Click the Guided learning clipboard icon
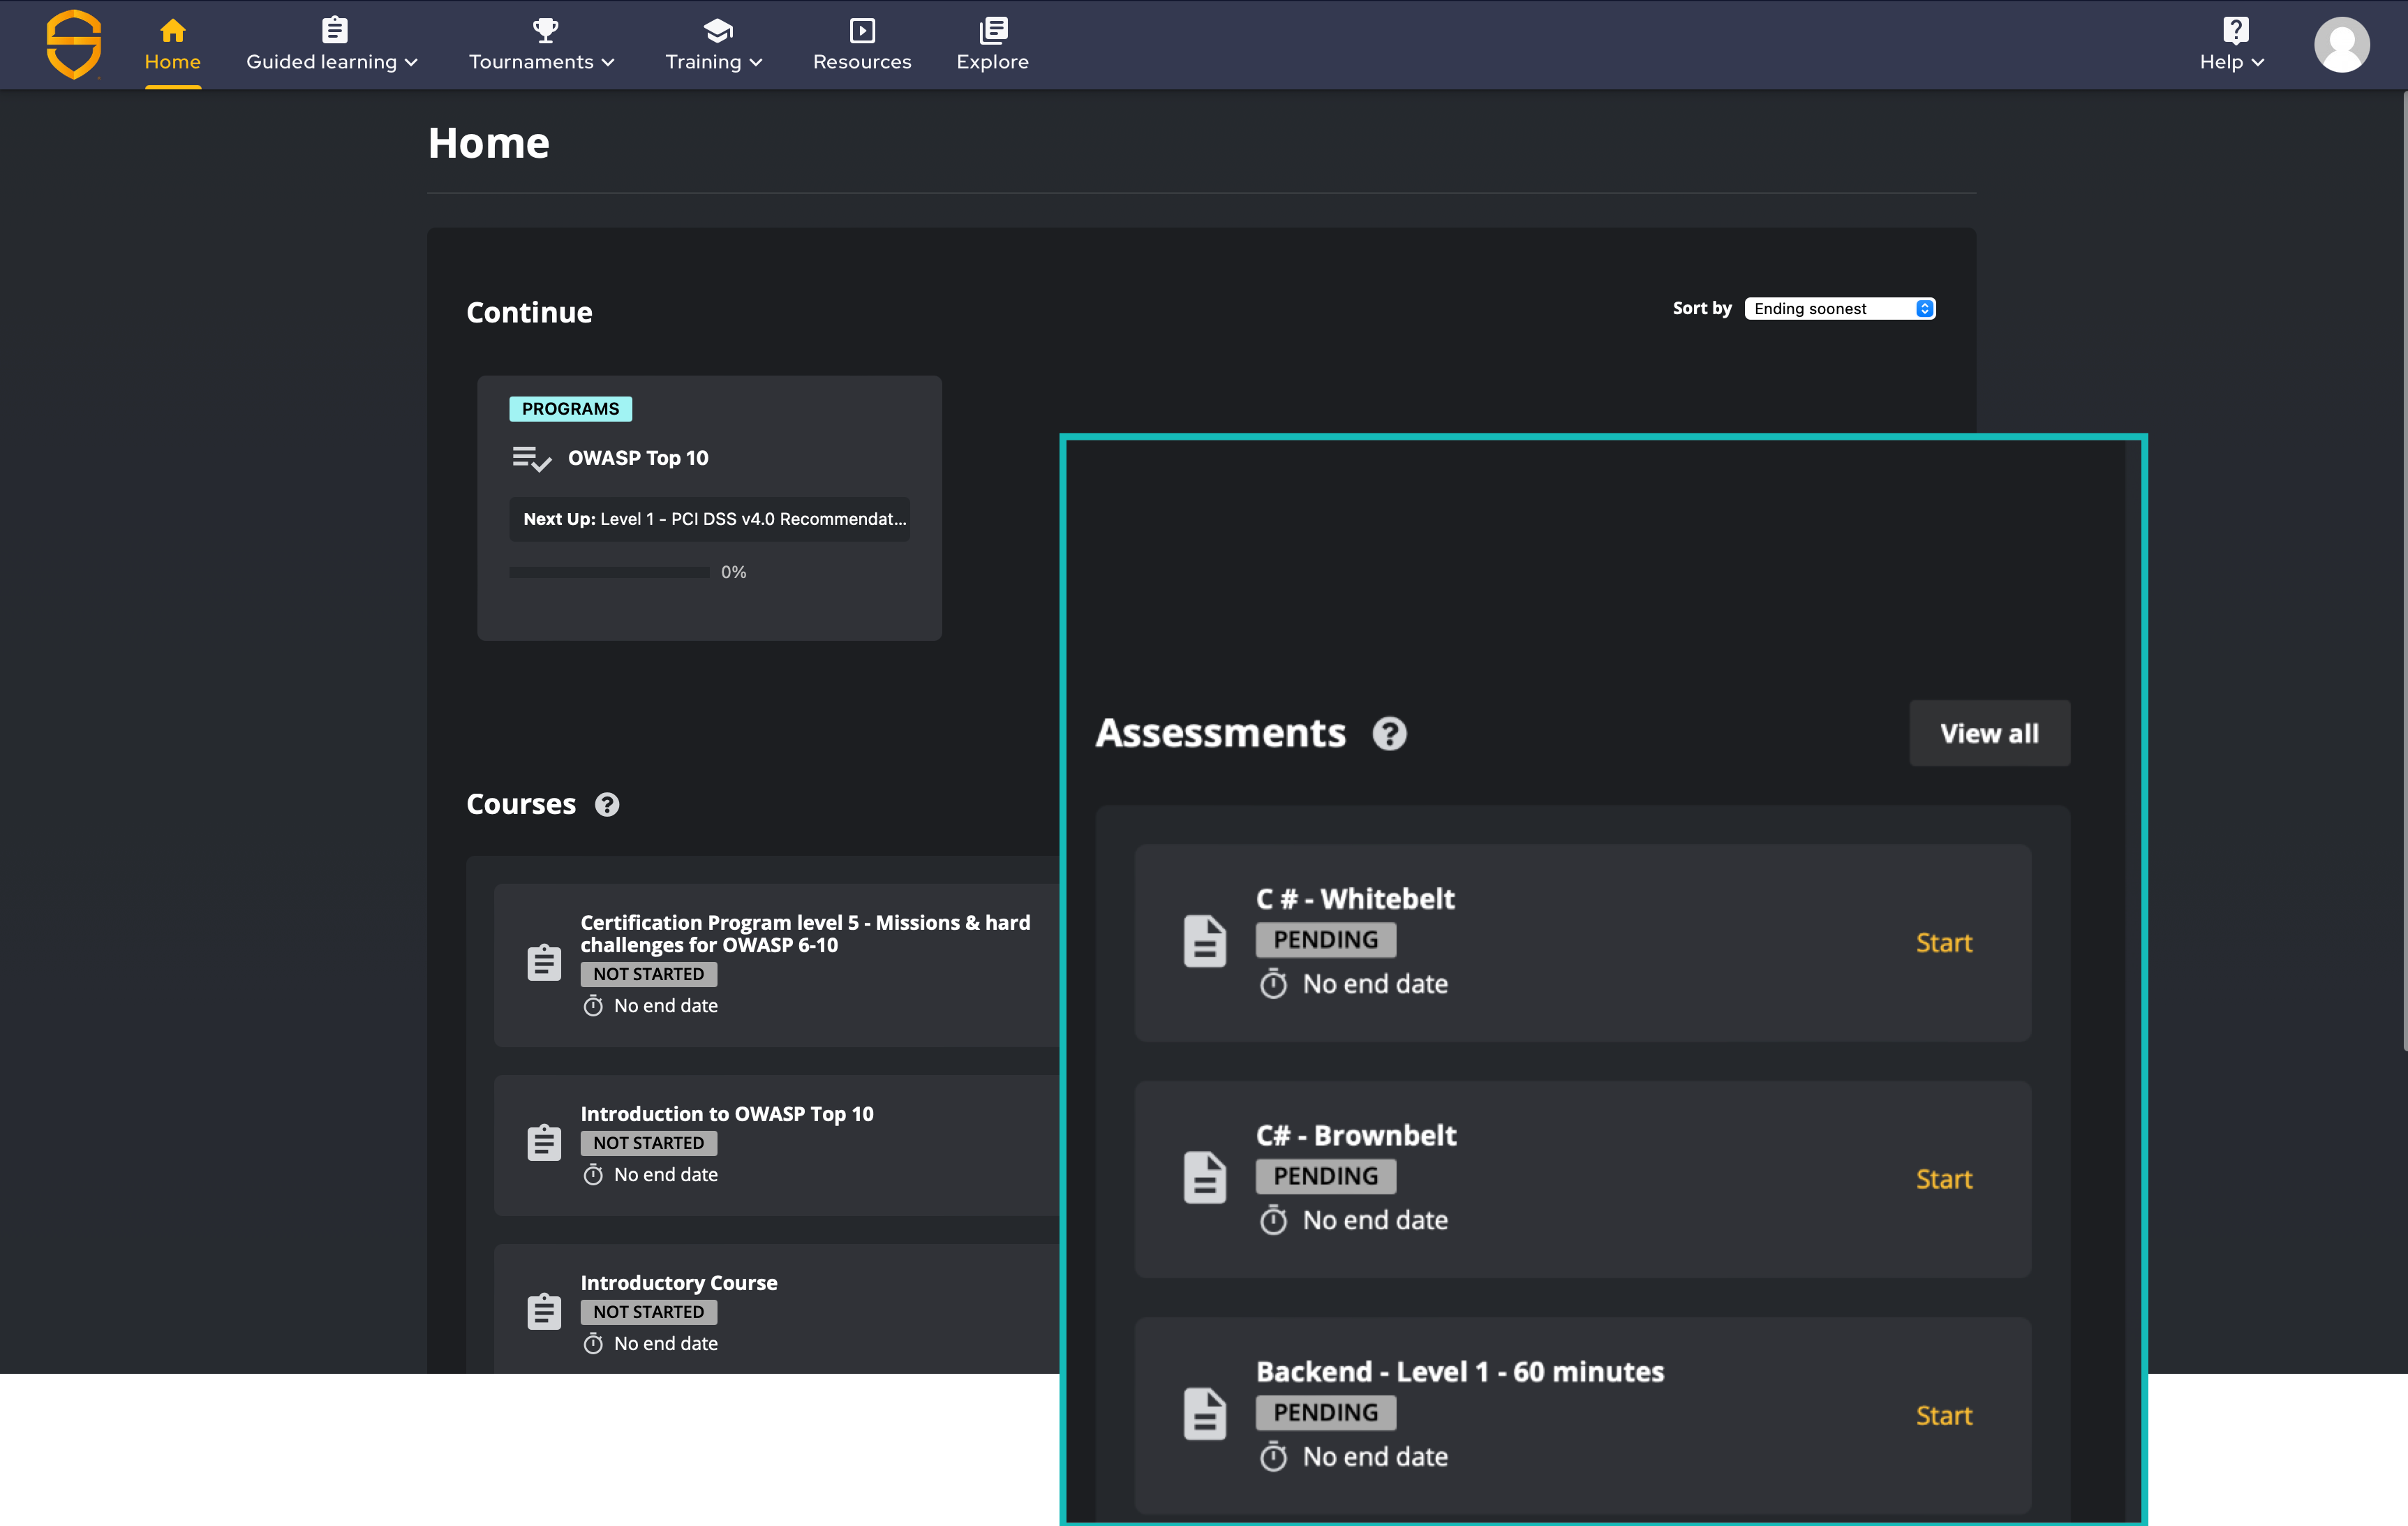 pos(335,31)
